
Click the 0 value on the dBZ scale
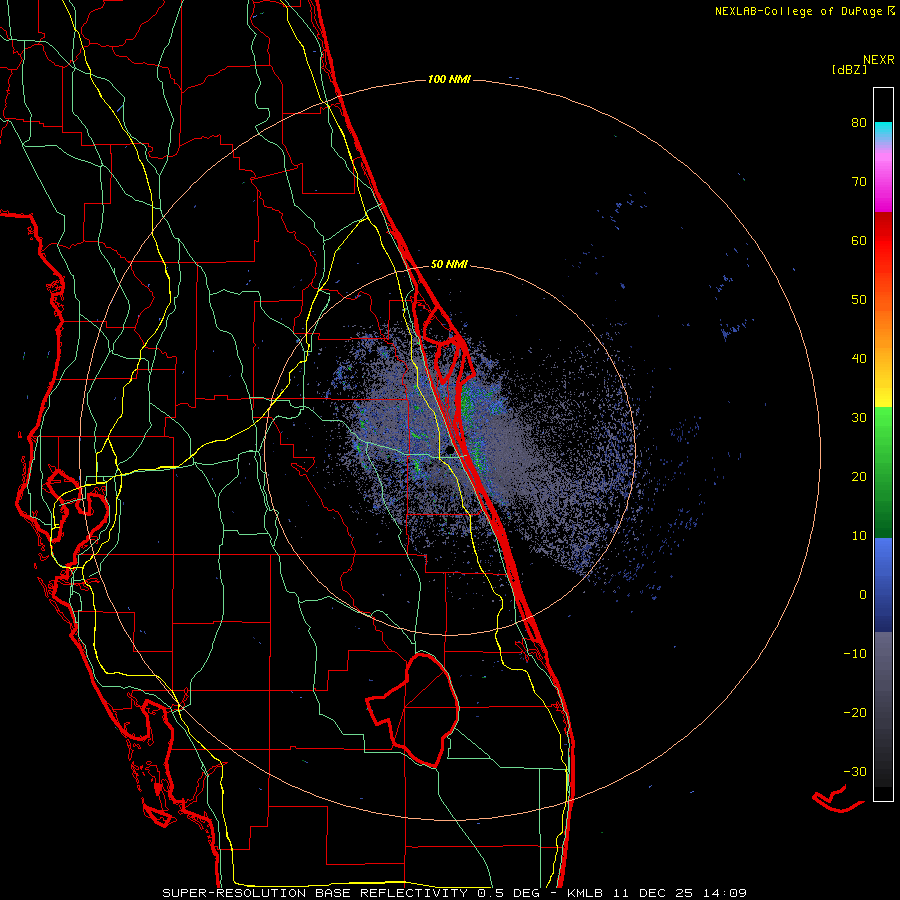[863, 595]
